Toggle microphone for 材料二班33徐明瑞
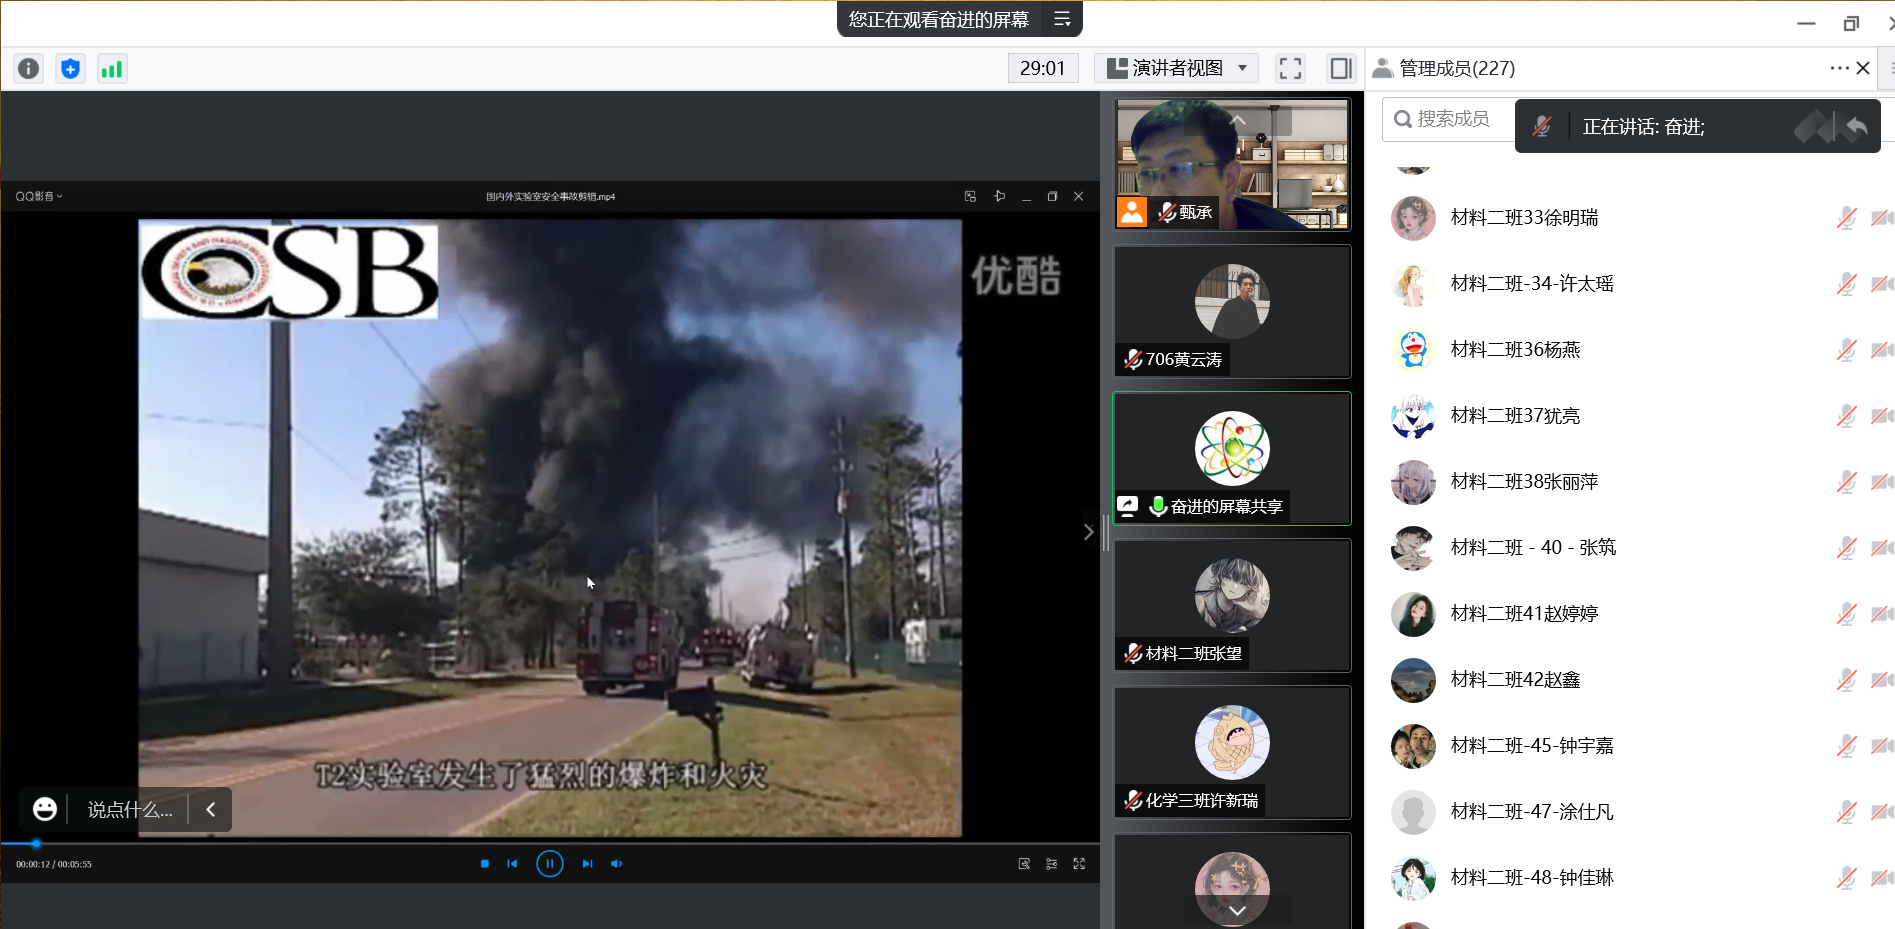Viewport: 1895px width, 929px height. point(1846,218)
